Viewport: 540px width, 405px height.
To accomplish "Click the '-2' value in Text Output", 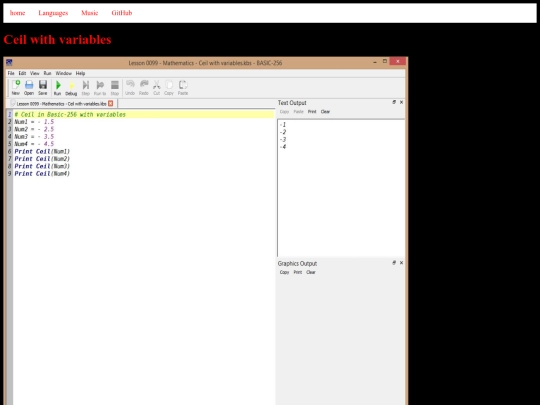I will point(283,132).
